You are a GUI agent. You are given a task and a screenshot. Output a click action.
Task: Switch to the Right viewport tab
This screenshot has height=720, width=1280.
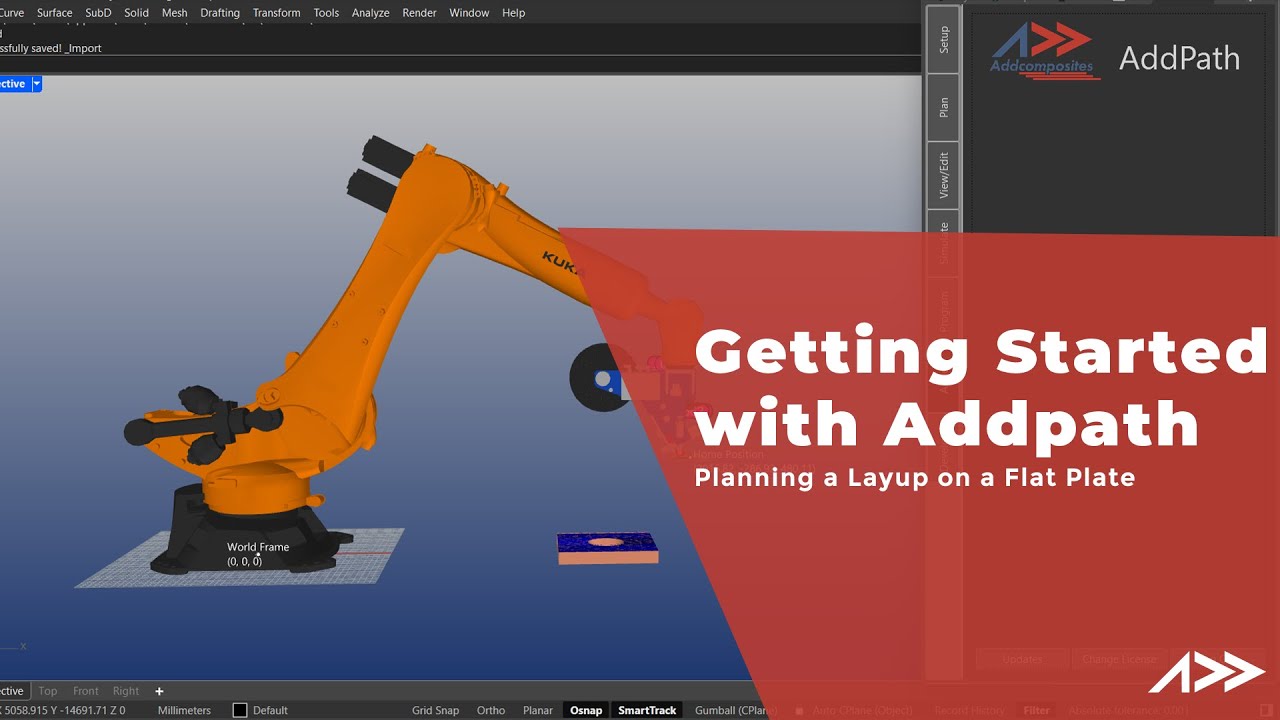(x=126, y=691)
